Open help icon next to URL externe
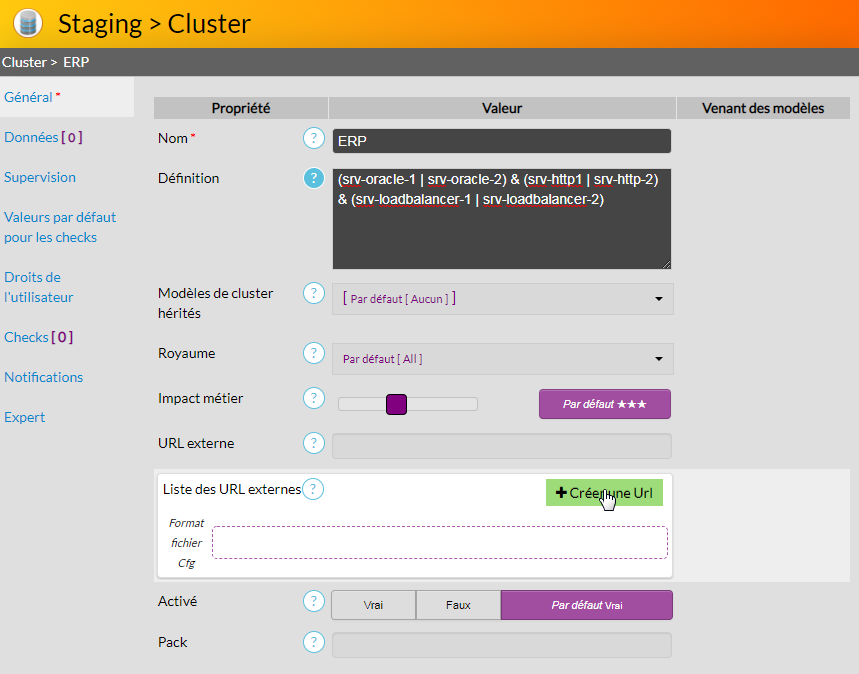Image resolution: width=859 pixels, height=674 pixels. click(x=314, y=443)
